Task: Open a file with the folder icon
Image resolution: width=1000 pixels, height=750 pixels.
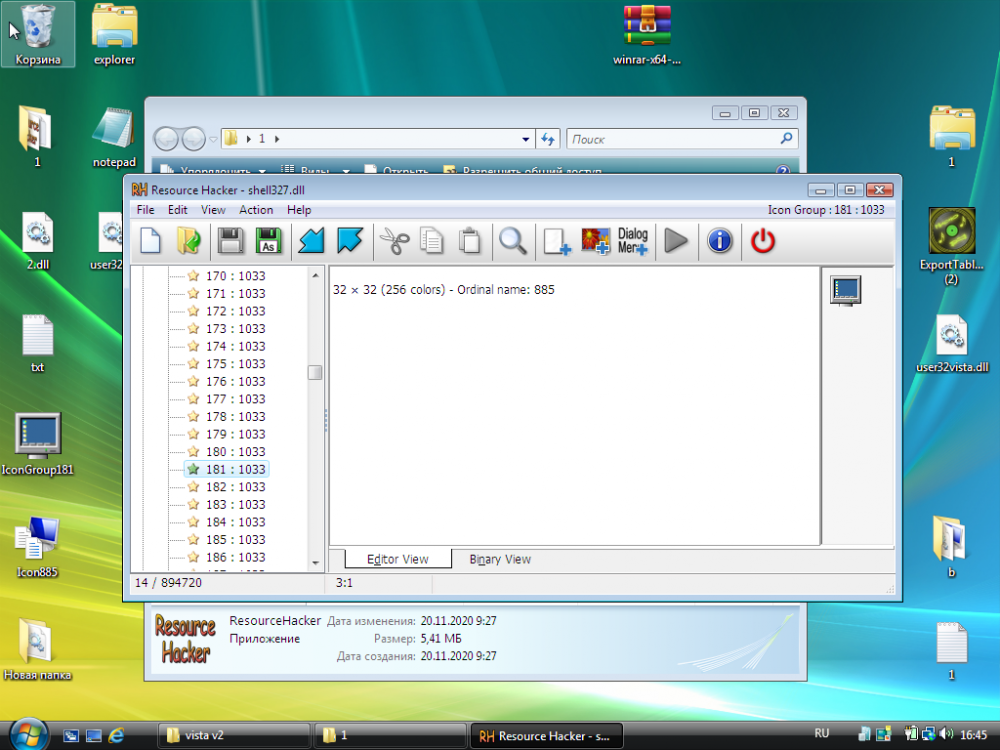Action: pyautogui.click(x=188, y=241)
